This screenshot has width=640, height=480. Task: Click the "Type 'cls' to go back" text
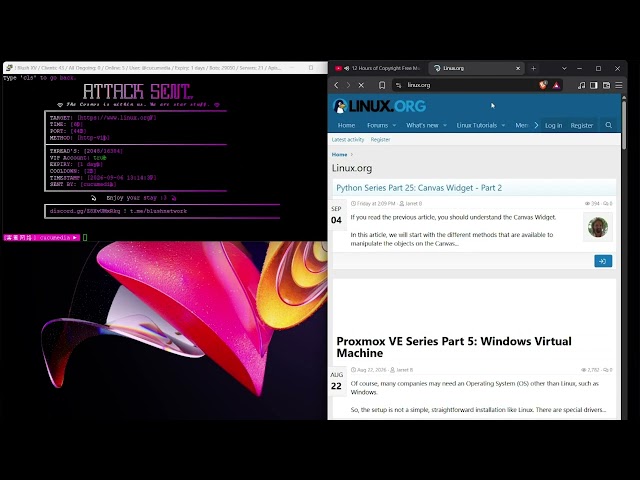click(40, 78)
